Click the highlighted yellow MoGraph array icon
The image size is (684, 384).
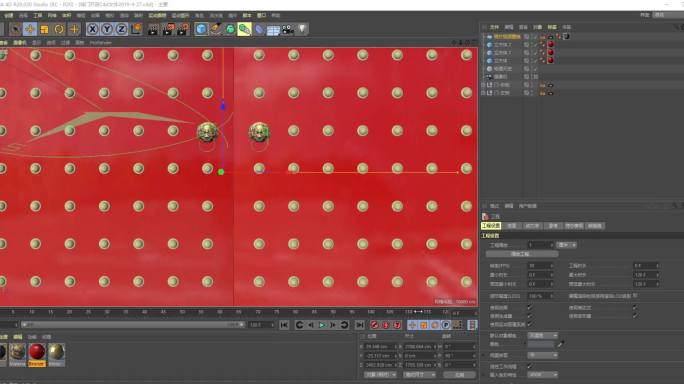pos(244,29)
